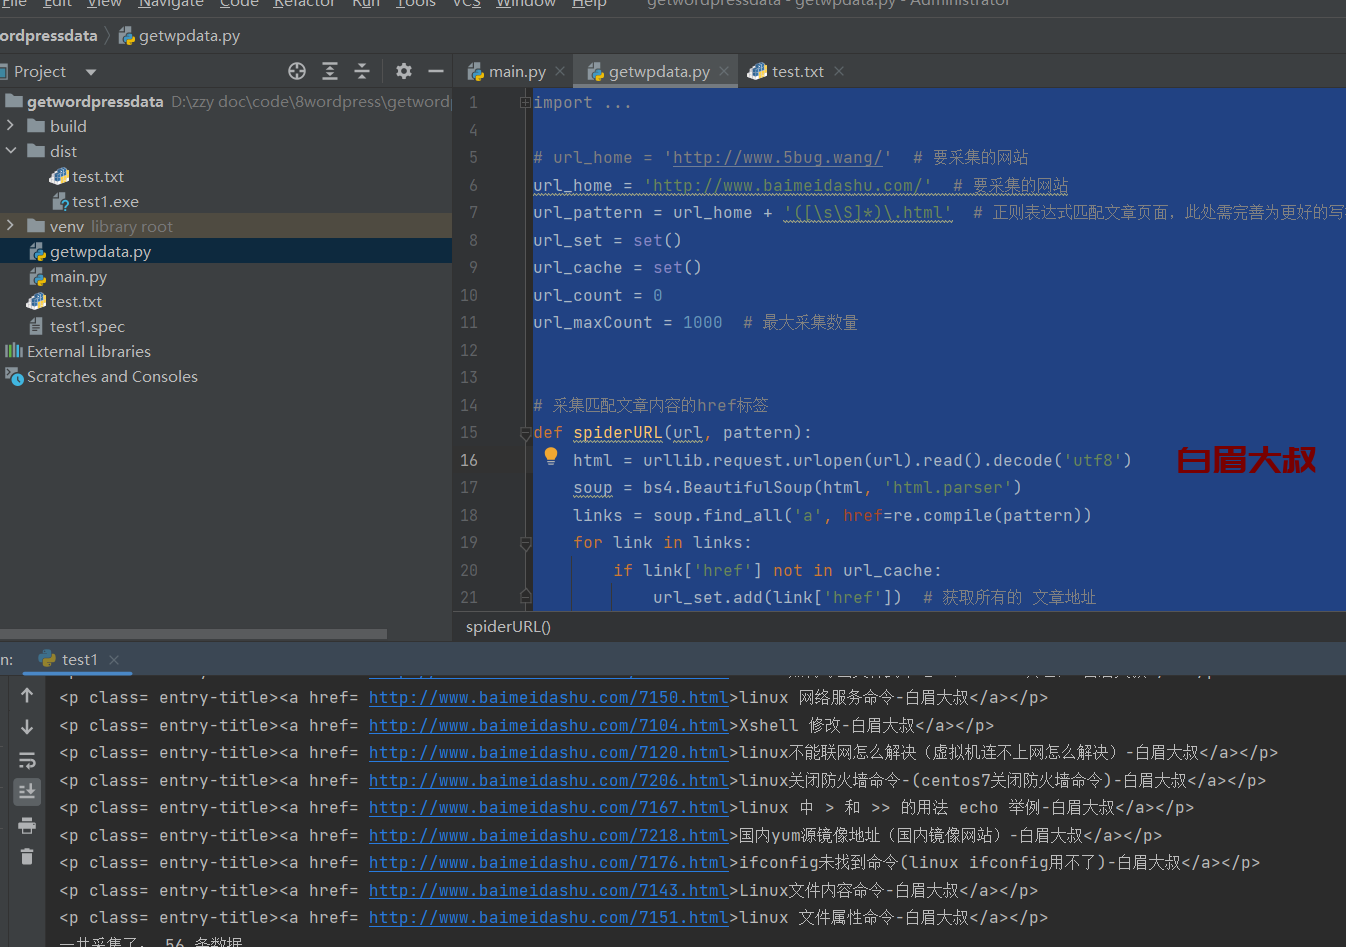
Task: Expand the build folder
Action: click(x=10, y=126)
